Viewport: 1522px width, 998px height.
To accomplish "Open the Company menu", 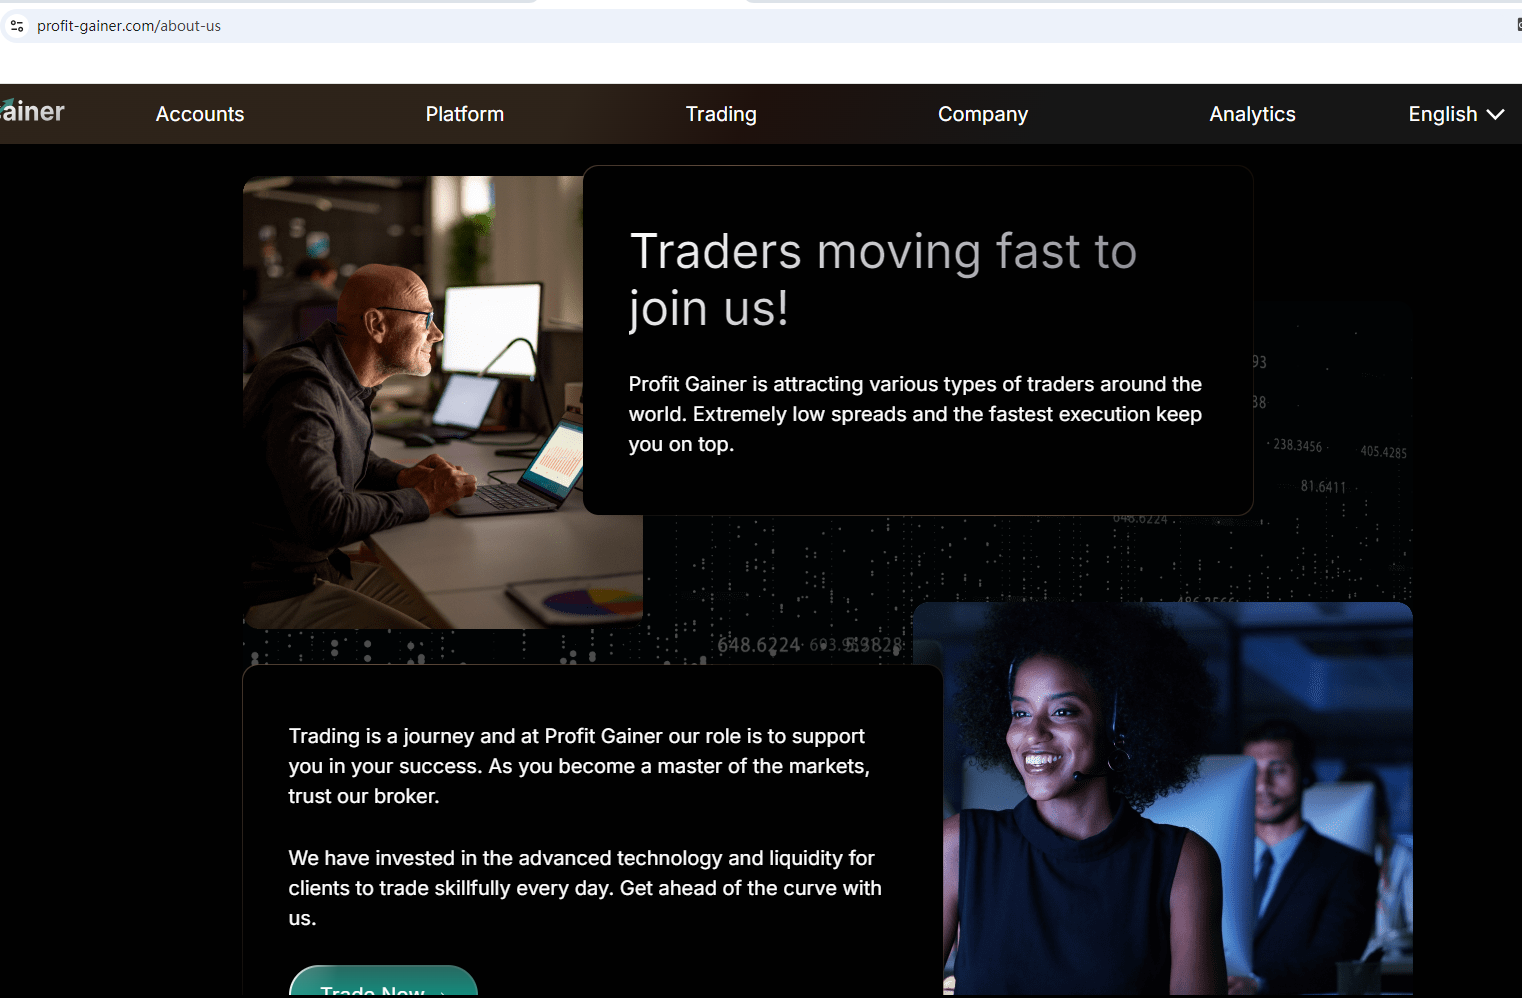I will [983, 114].
